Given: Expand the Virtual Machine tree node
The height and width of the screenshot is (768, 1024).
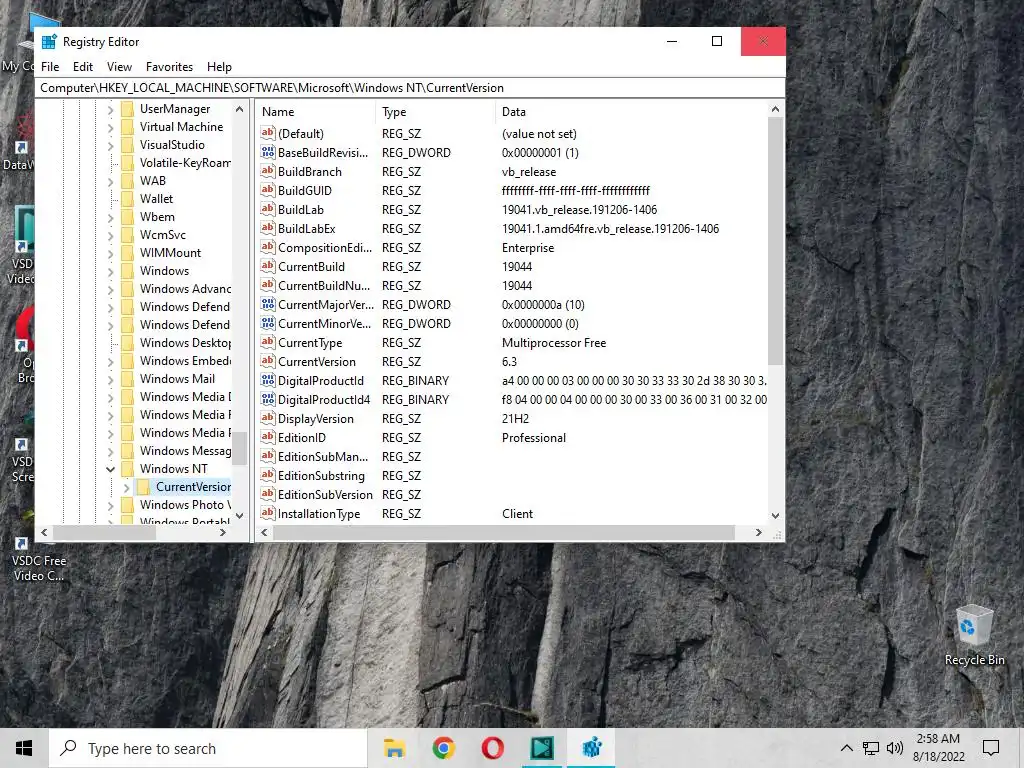Looking at the screenshot, I should click(110, 127).
